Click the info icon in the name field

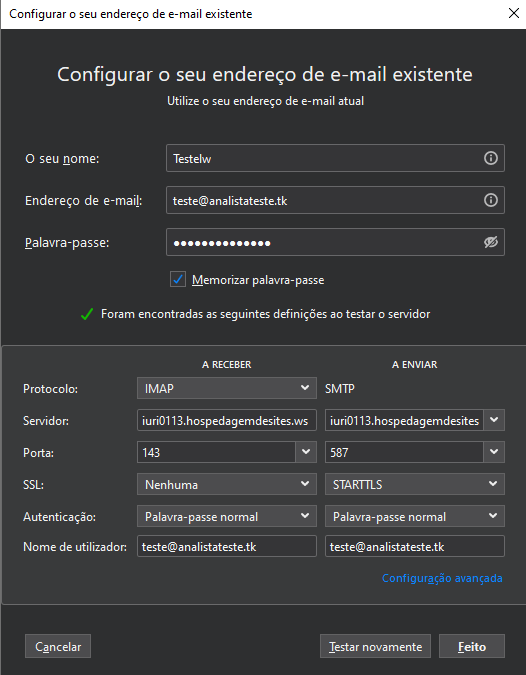[x=491, y=158]
